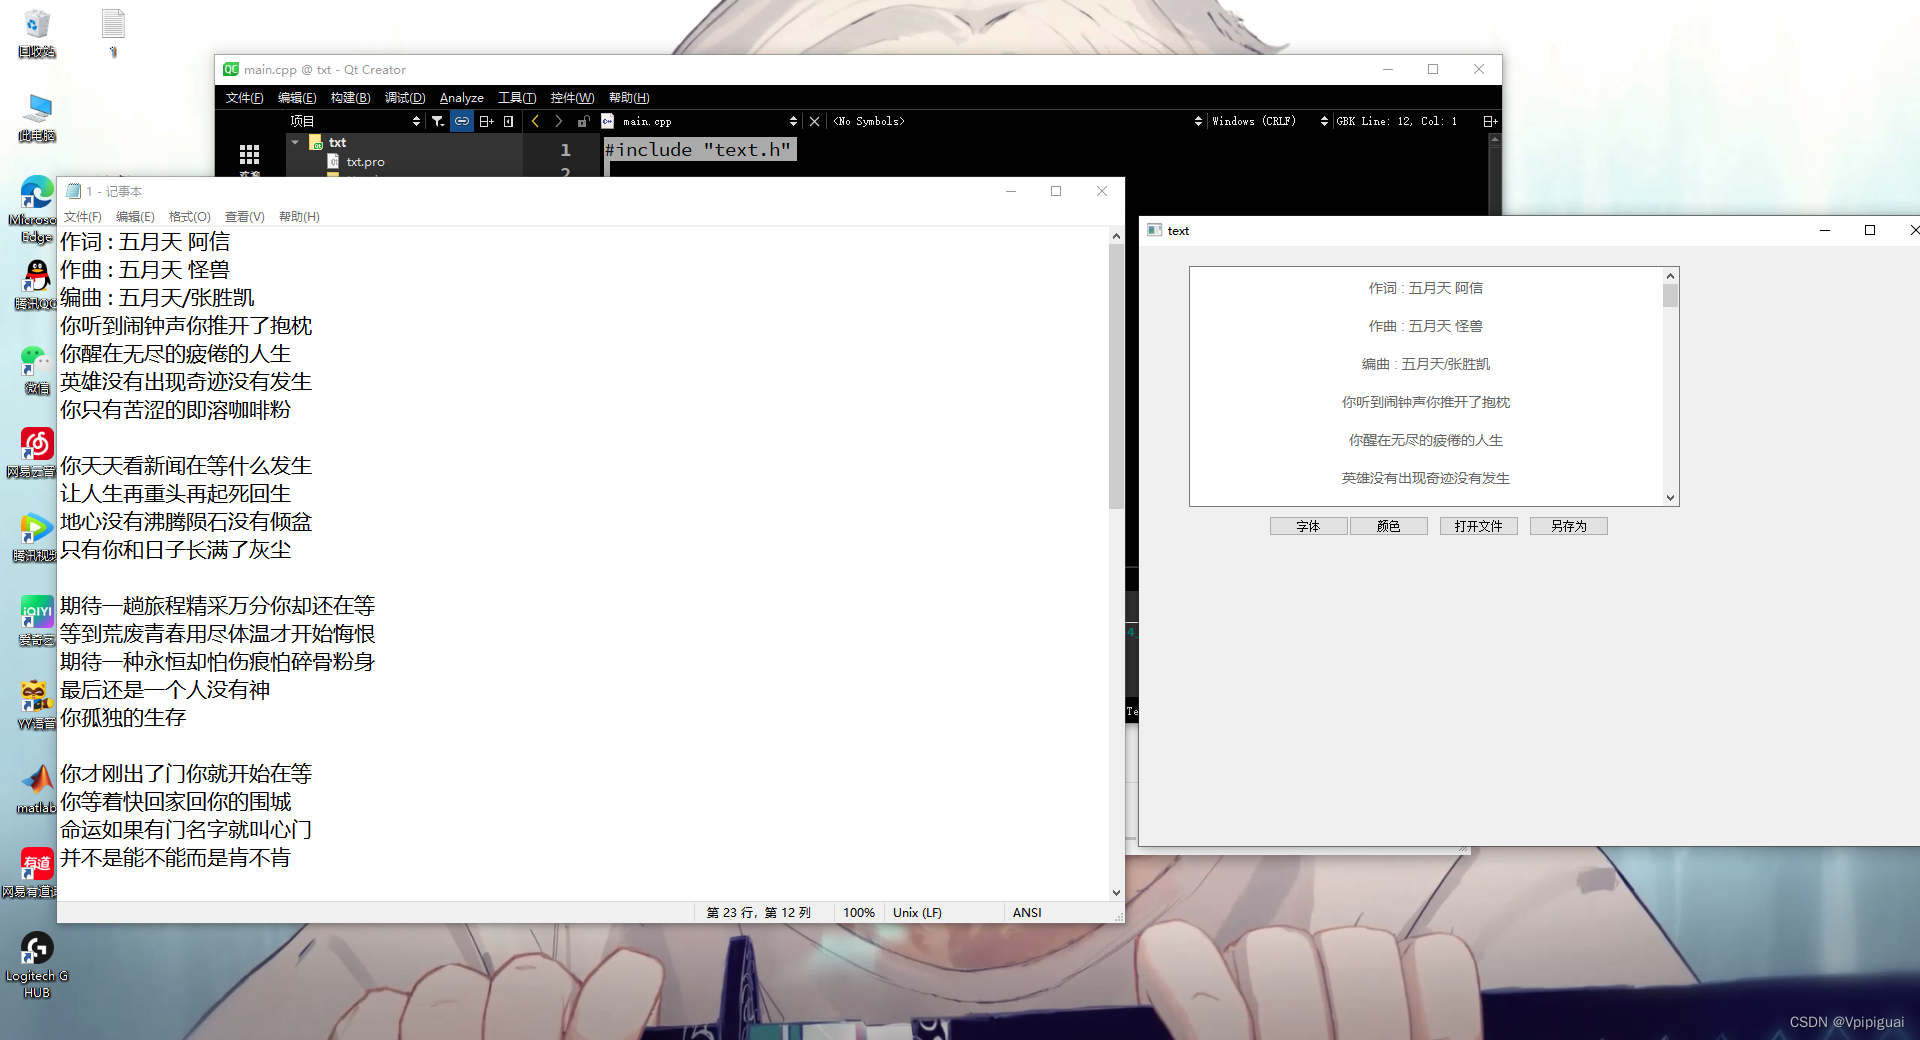The image size is (1920, 1040).
Task: Open the 项目 view selector dropdown
Action: click(356, 121)
